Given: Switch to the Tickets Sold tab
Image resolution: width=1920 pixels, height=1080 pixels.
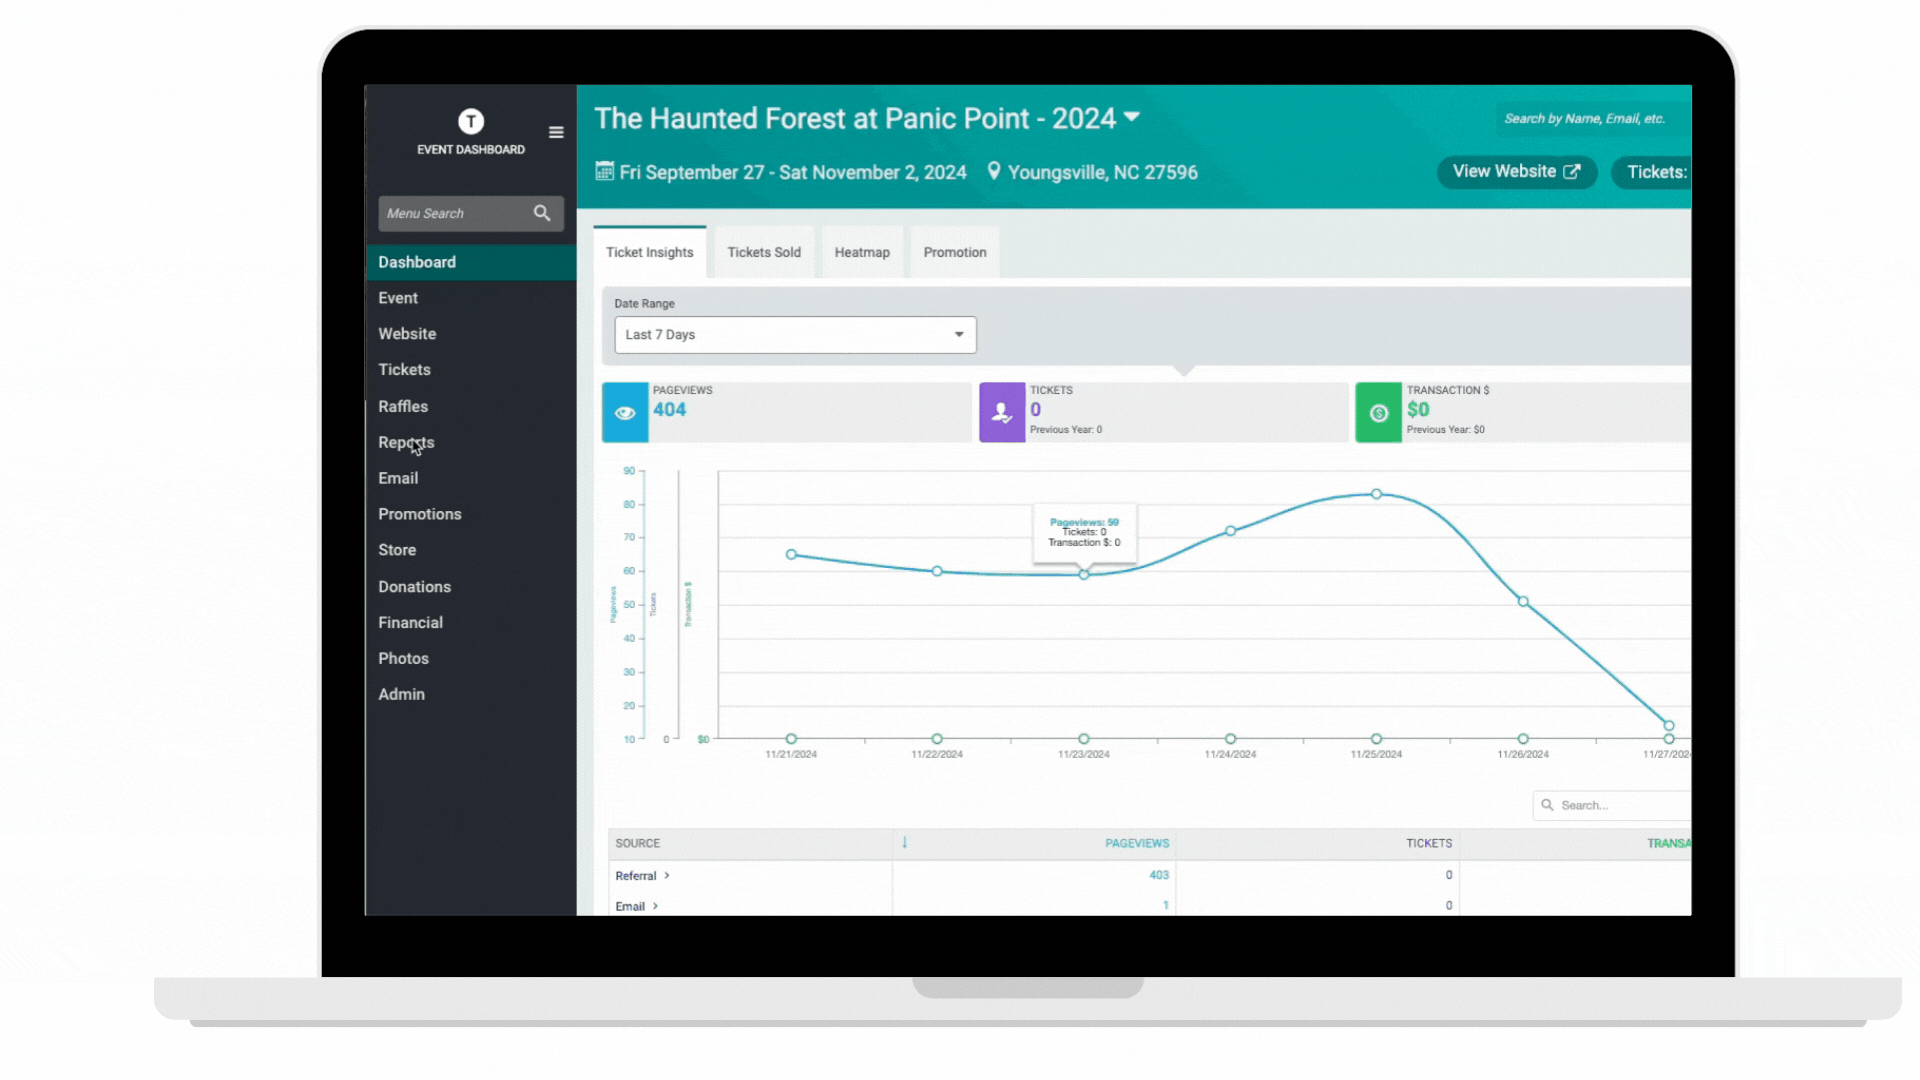Looking at the screenshot, I should (x=763, y=252).
